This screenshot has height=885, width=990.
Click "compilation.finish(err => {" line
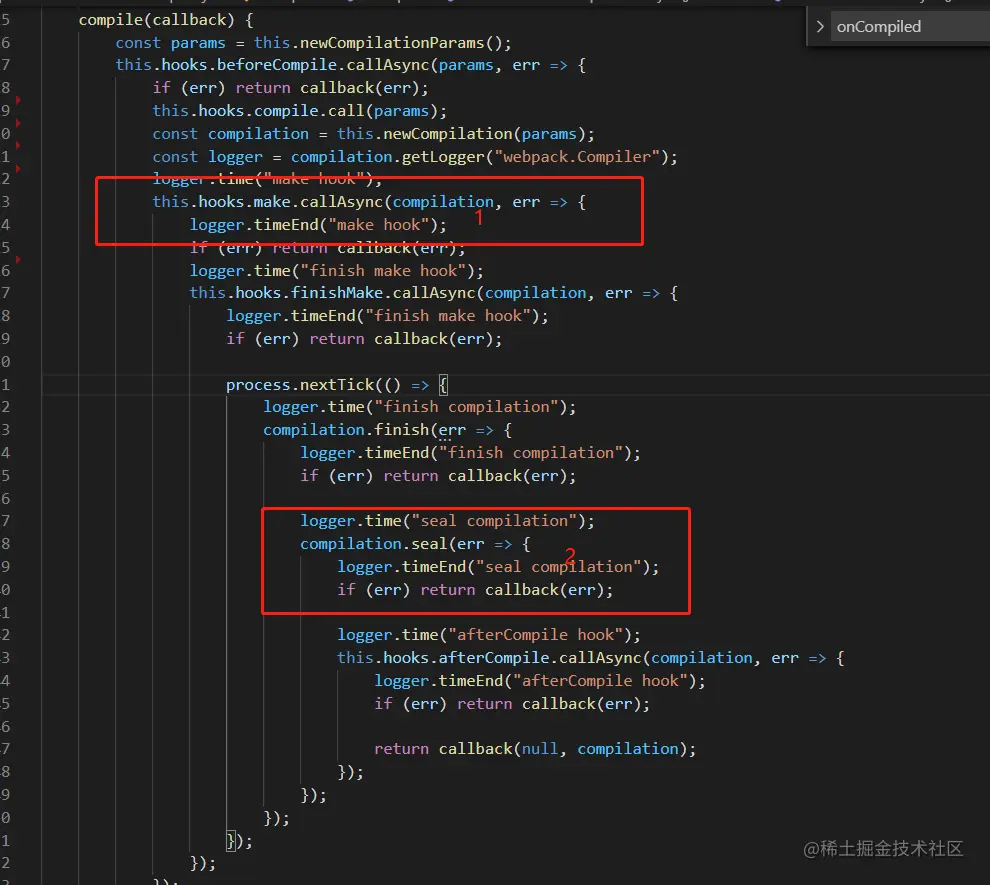point(387,430)
